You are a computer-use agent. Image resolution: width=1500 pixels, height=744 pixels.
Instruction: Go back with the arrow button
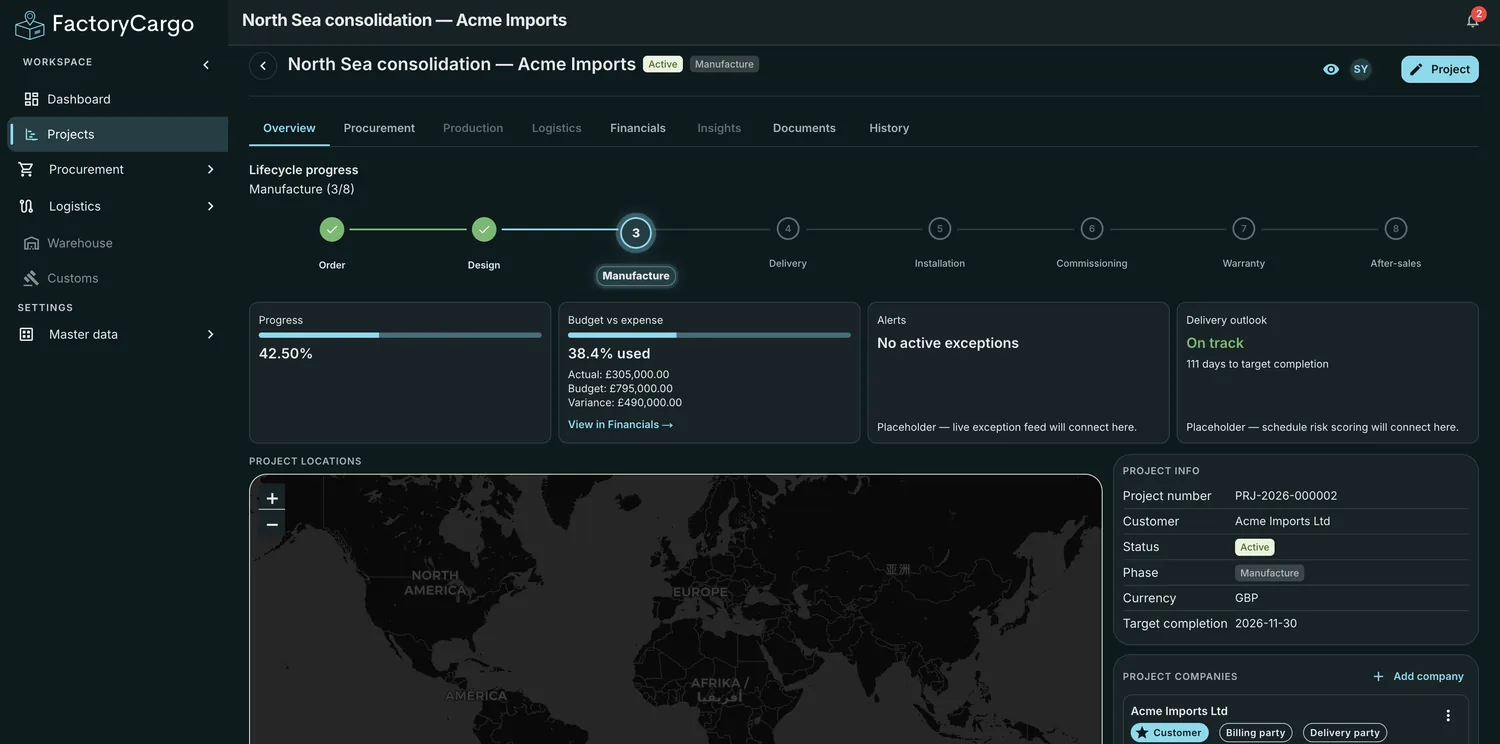(x=263, y=66)
